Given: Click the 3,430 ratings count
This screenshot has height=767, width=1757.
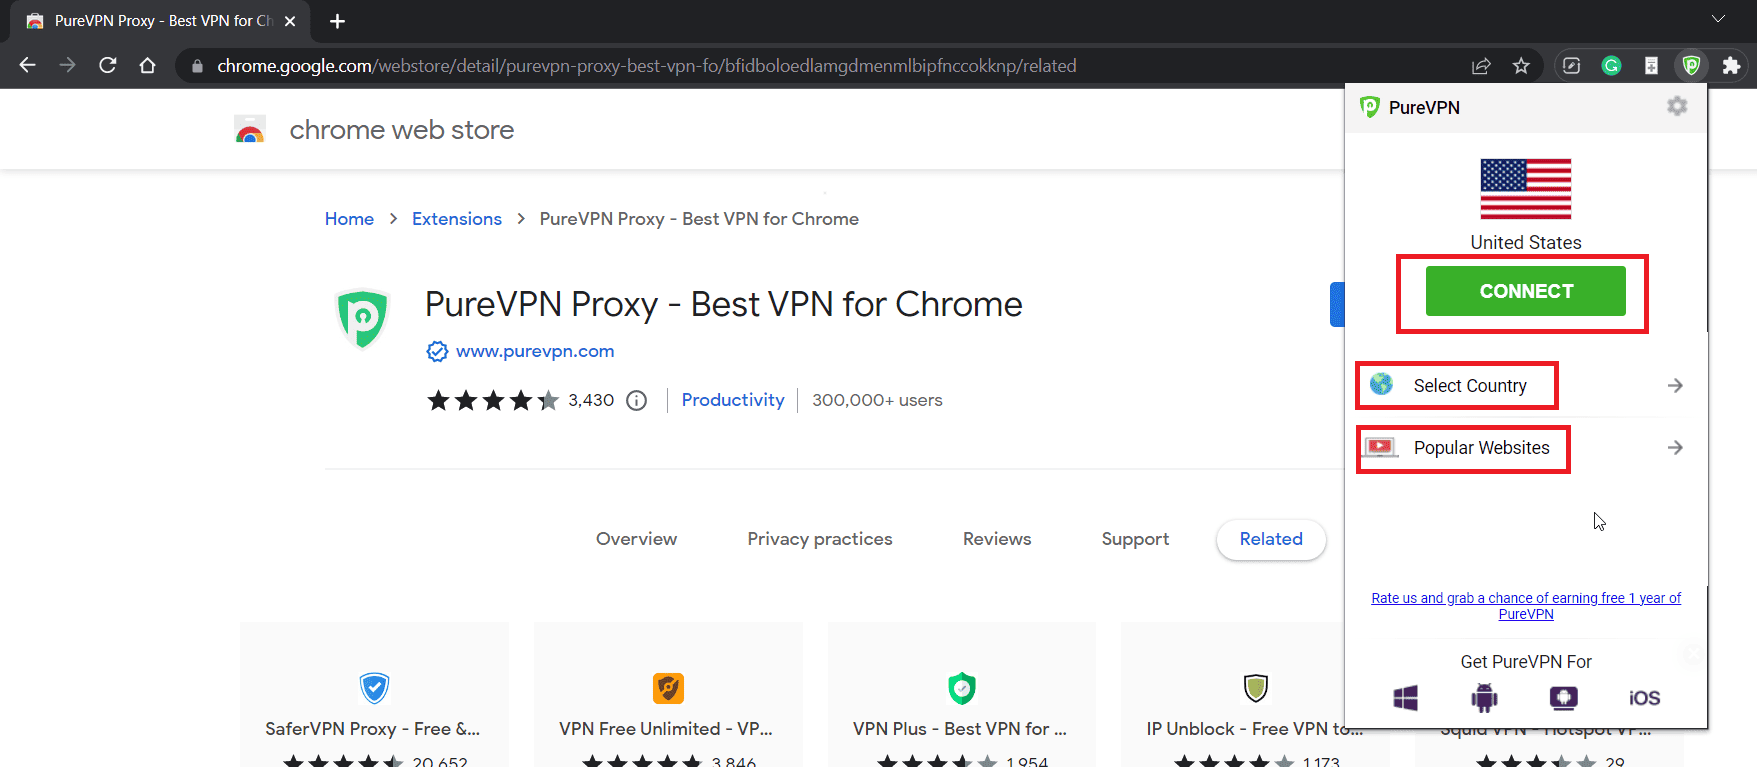Looking at the screenshot, I should (x=591, y=401).
